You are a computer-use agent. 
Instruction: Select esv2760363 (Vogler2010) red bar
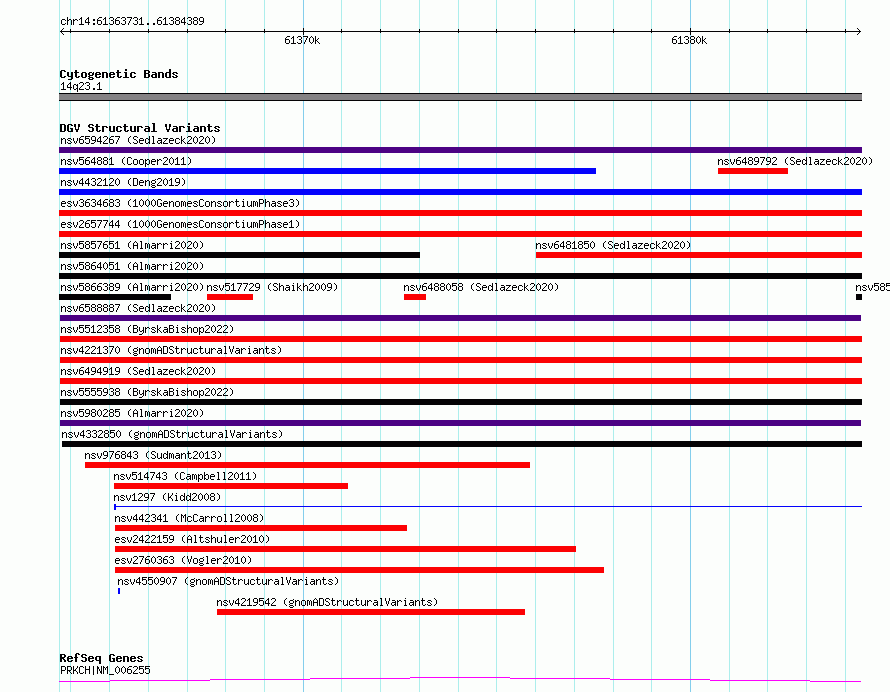coord(359,570)
